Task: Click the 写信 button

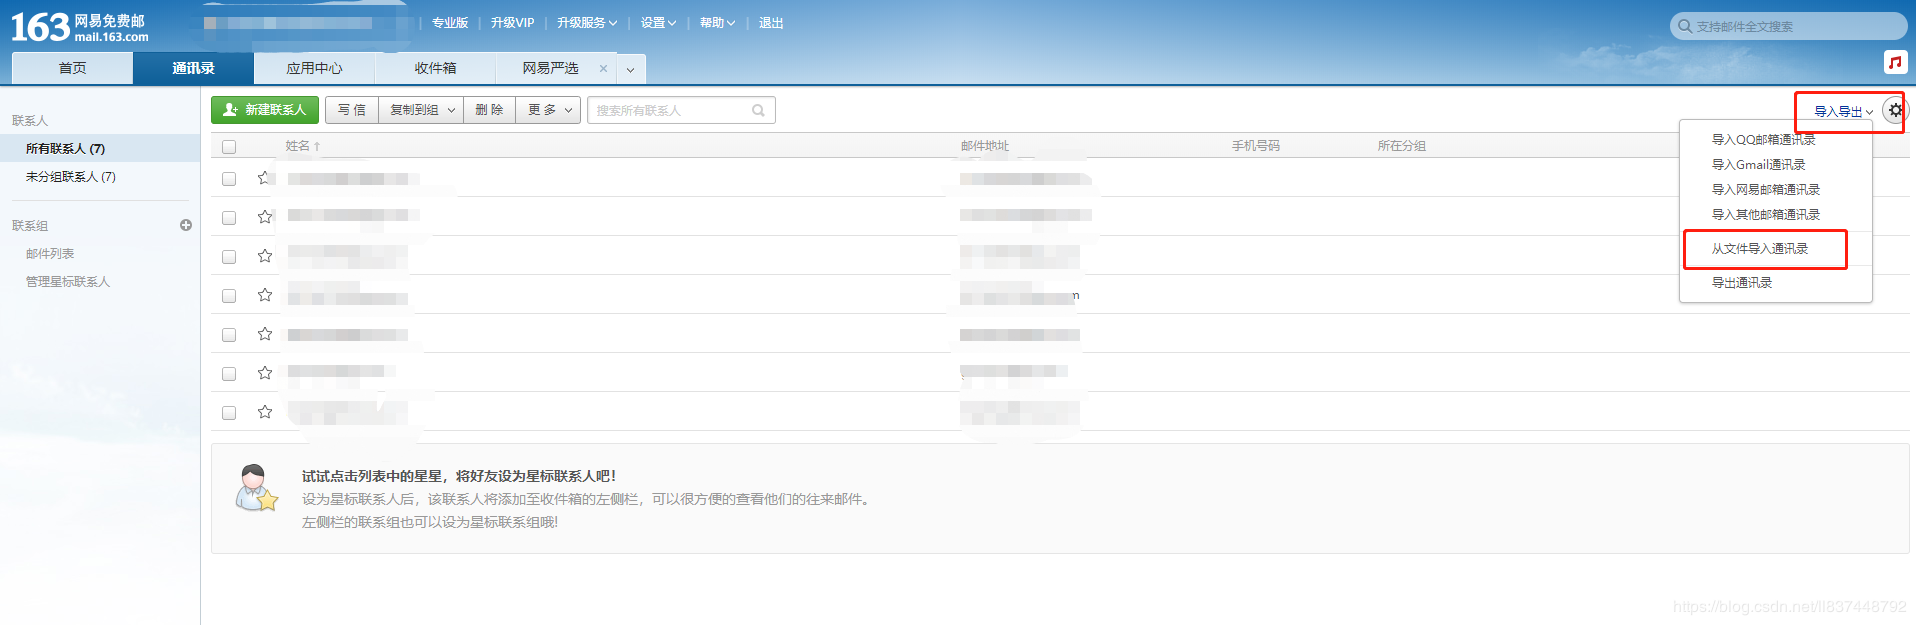Action: click(352, 110)
